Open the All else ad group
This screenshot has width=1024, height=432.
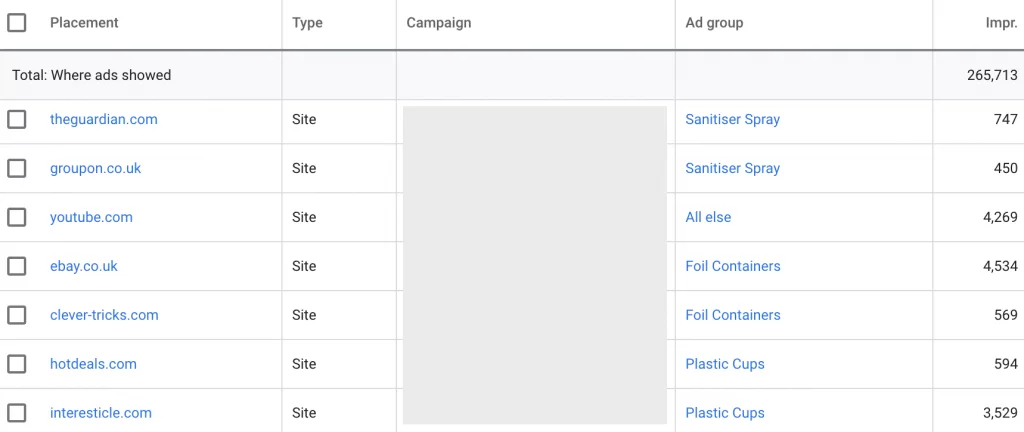tap(708, 217)
